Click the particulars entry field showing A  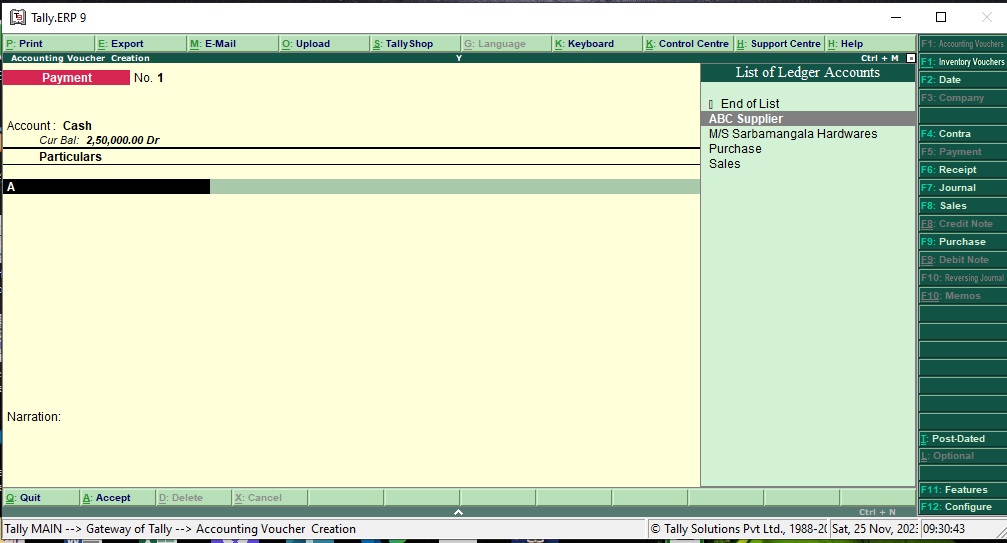pyautogui.click(x=107, y=187)
